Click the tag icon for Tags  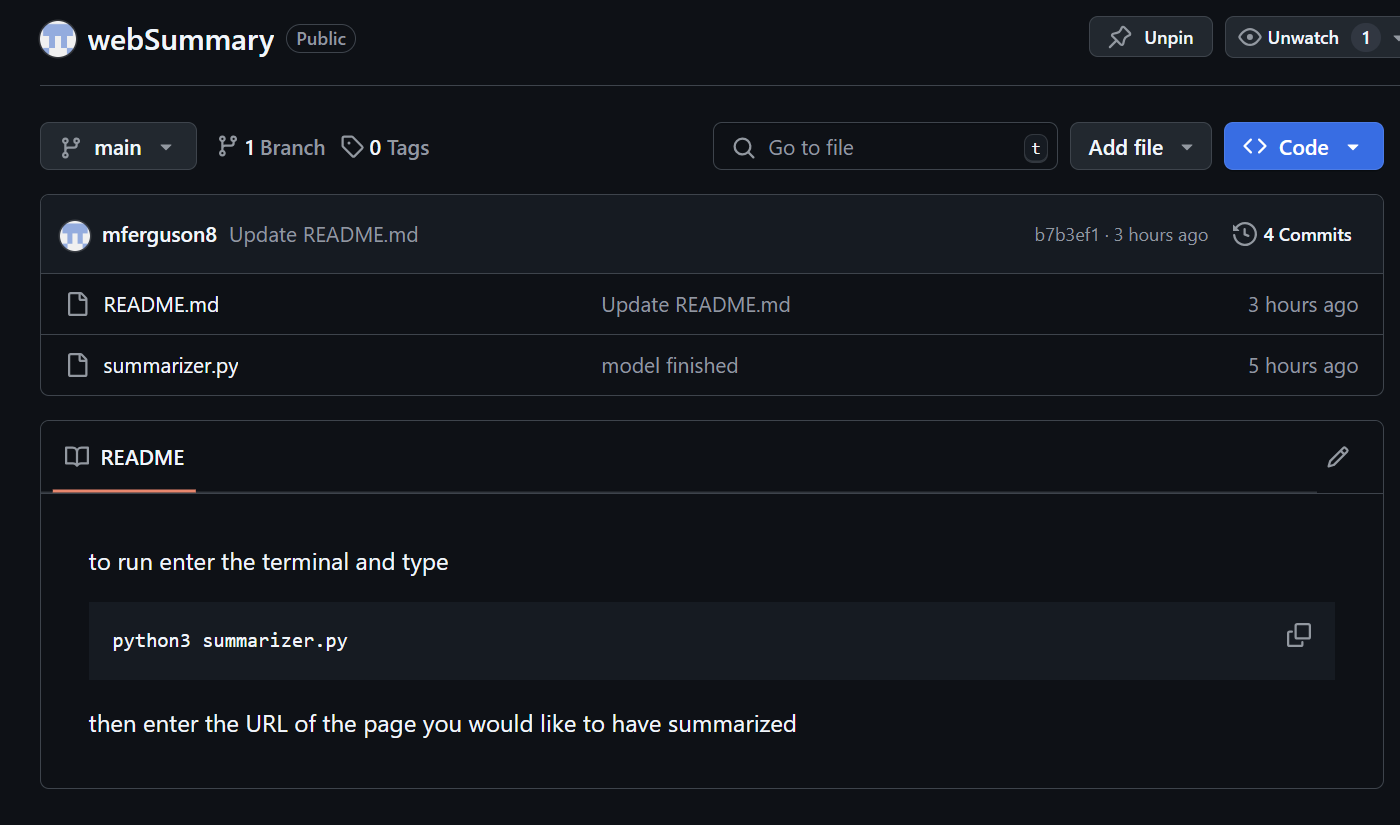coord(352,147)
